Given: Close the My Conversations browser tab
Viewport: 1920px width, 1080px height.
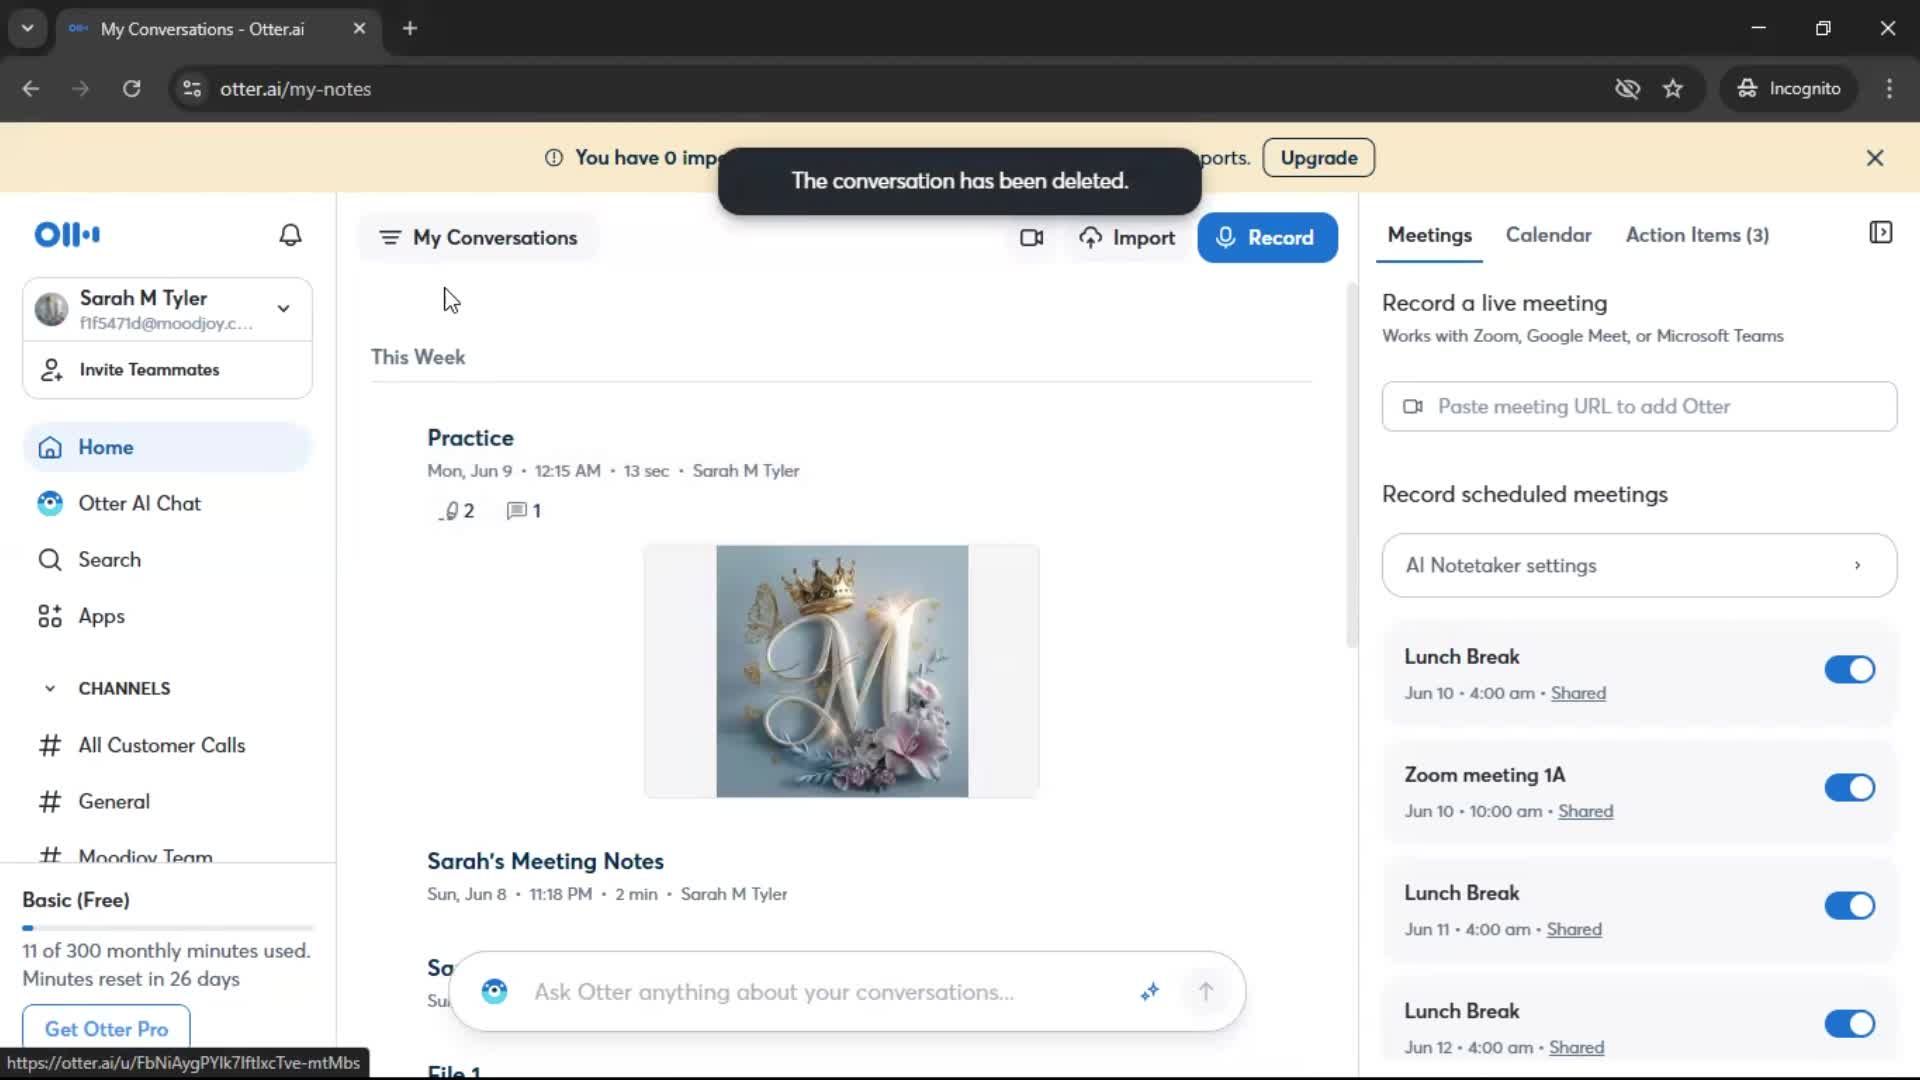Looking at the screenshot, I should click(x=359, y=28).
